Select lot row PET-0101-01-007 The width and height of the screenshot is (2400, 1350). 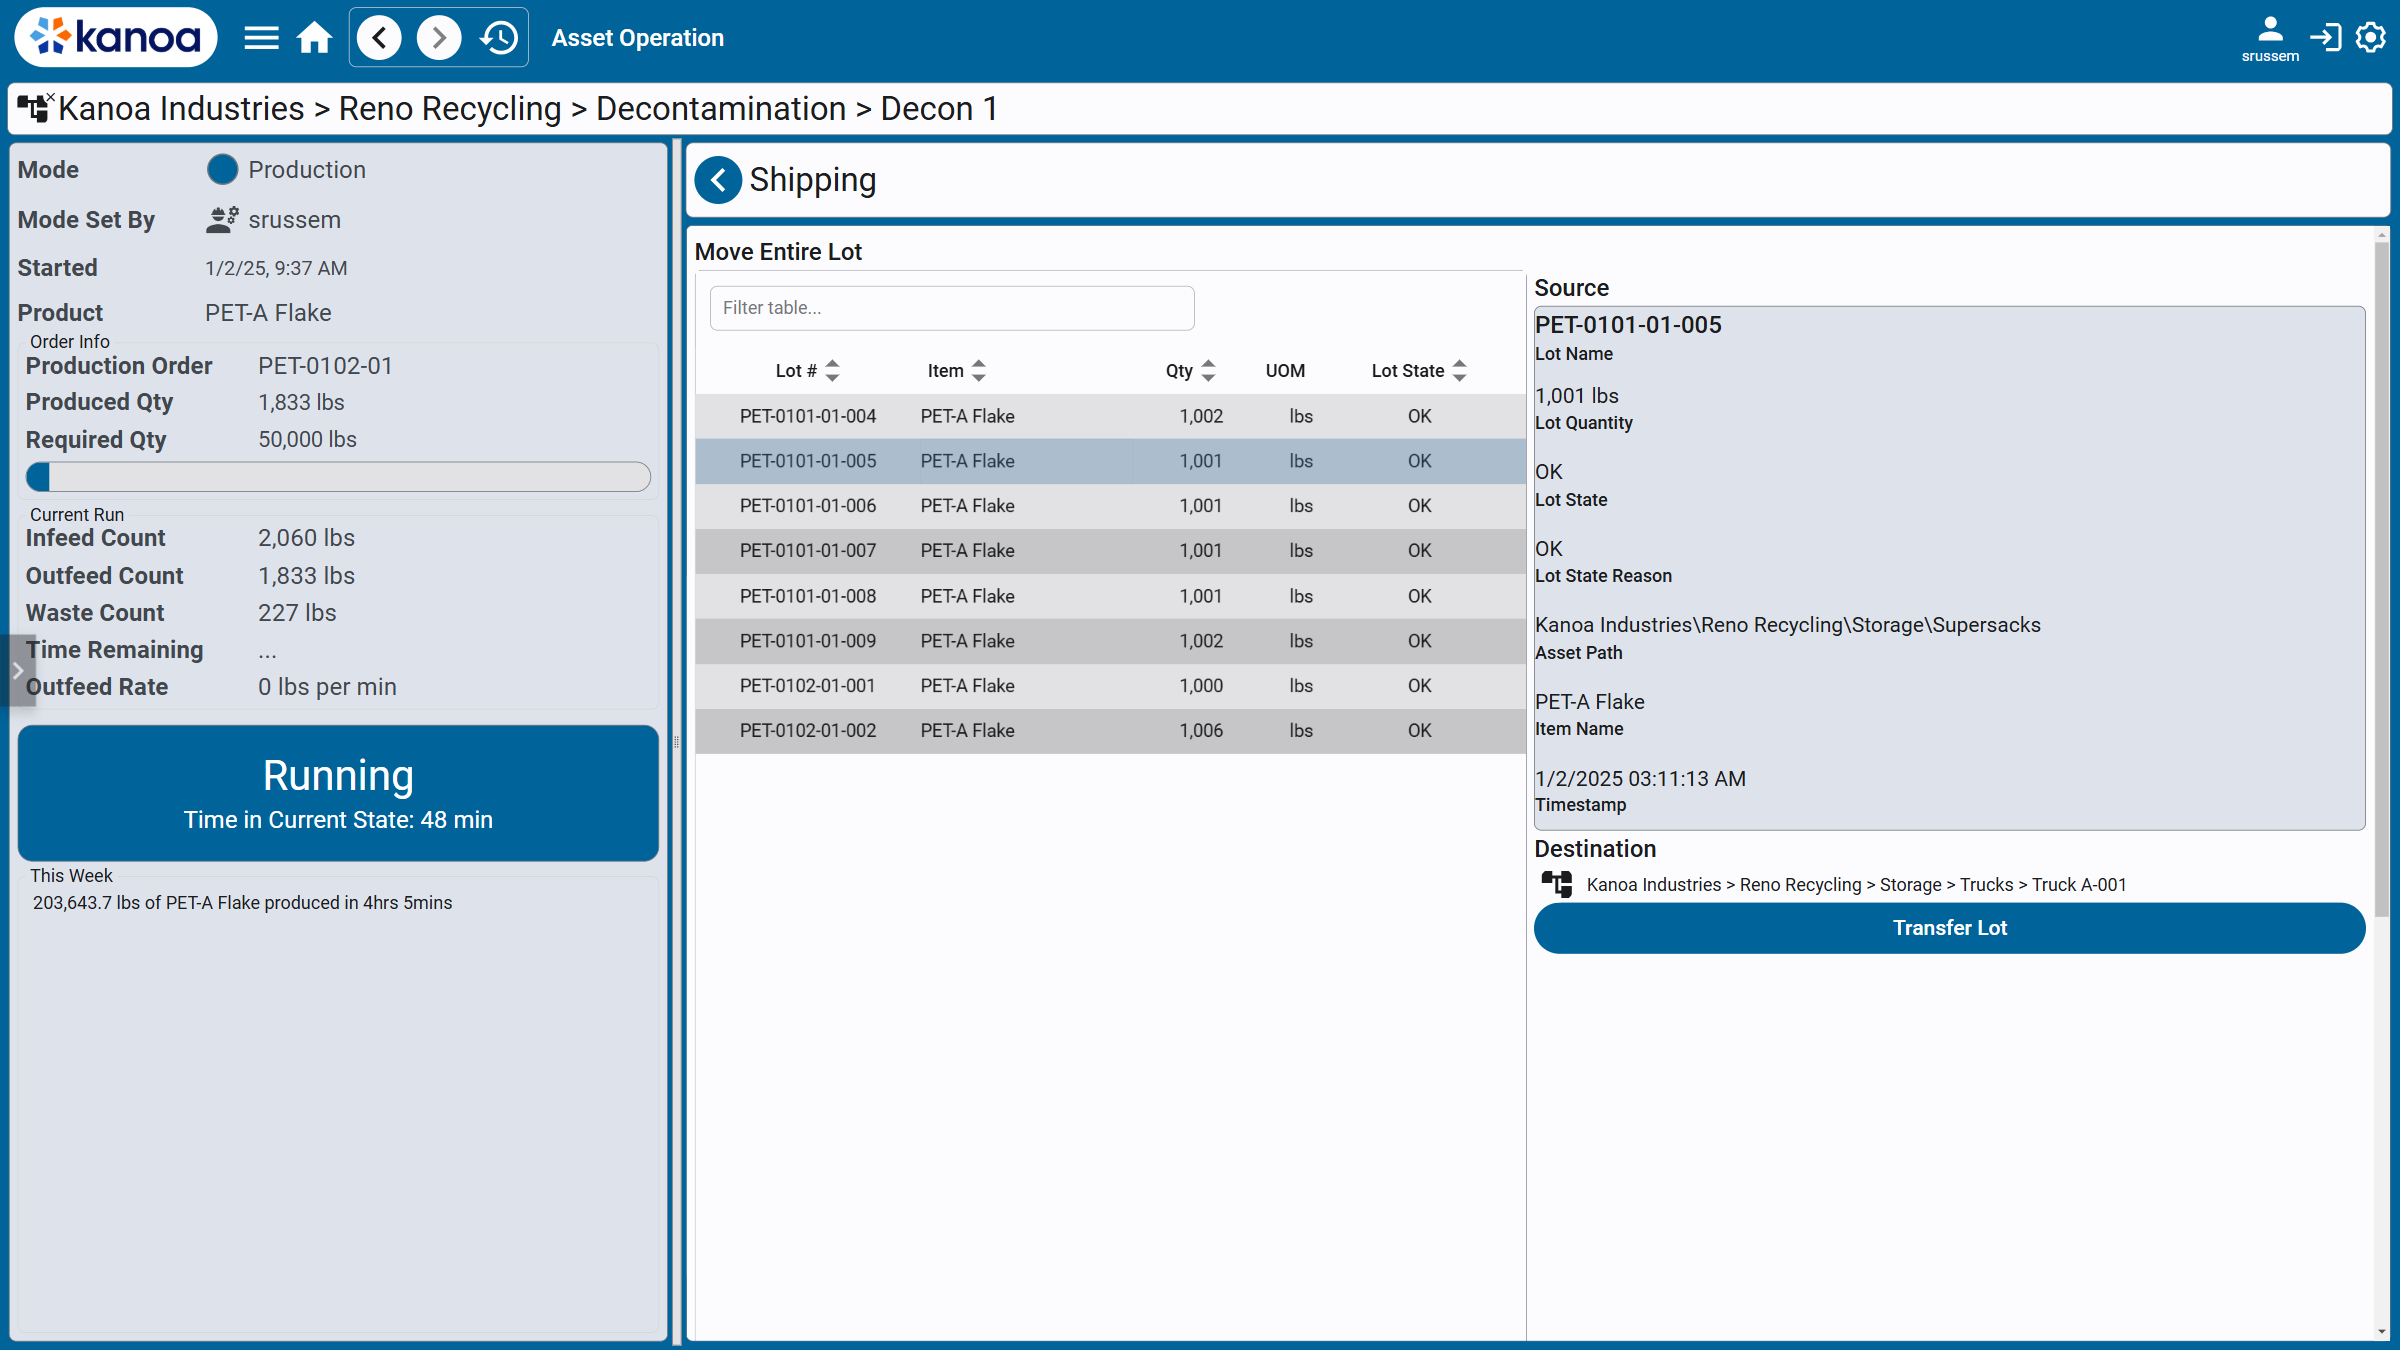[x=1110, y=551]
